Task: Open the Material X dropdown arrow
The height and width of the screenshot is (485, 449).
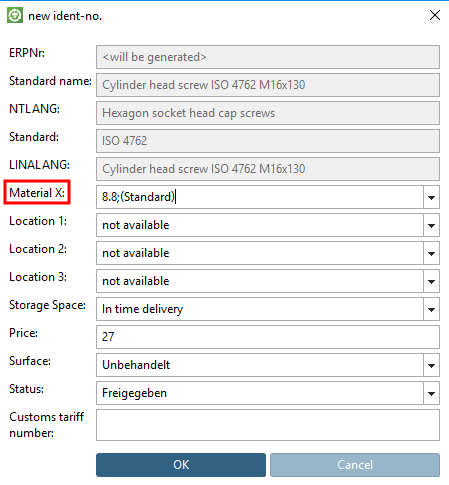Action: coord(431,197)
